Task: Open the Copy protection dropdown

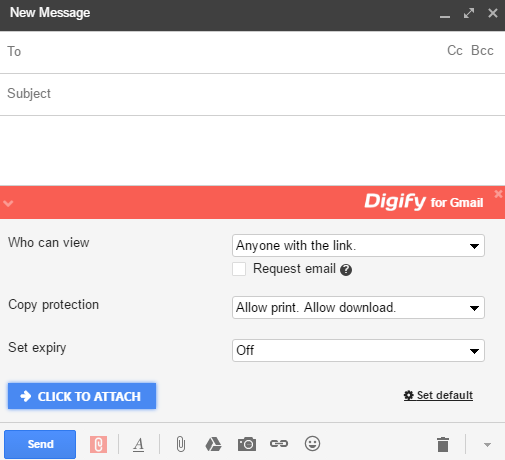Action: 358,308
